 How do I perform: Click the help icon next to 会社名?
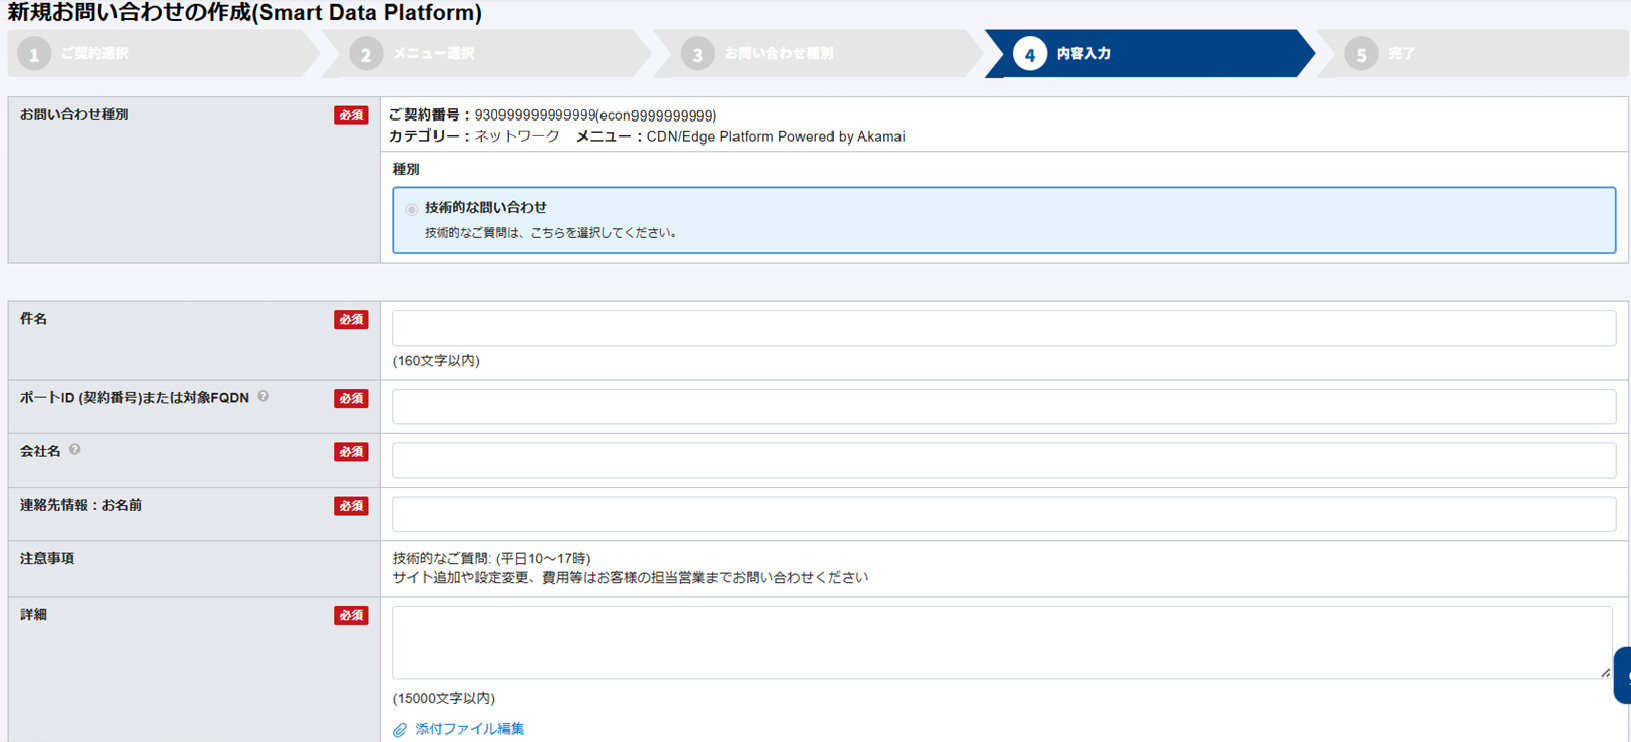click(x=75, y=450)
